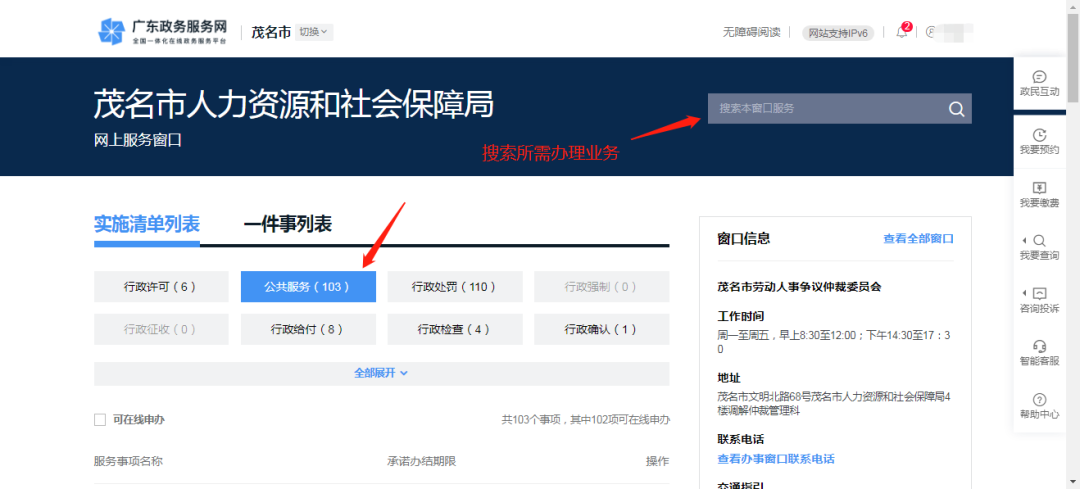
Task: Open 我要查询 sidebar icon
Action: click(x=1039, y=247)
